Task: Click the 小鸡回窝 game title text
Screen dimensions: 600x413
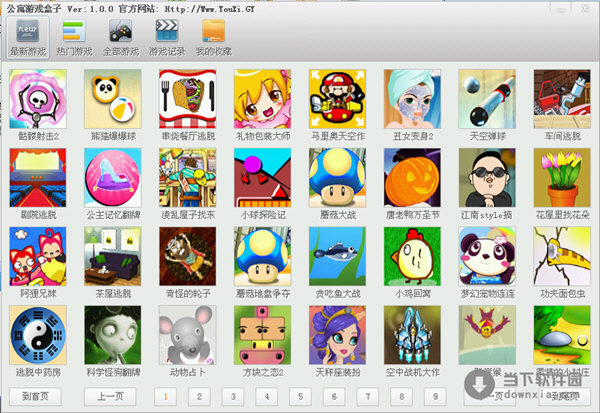Action: click(x=412, y=294)
